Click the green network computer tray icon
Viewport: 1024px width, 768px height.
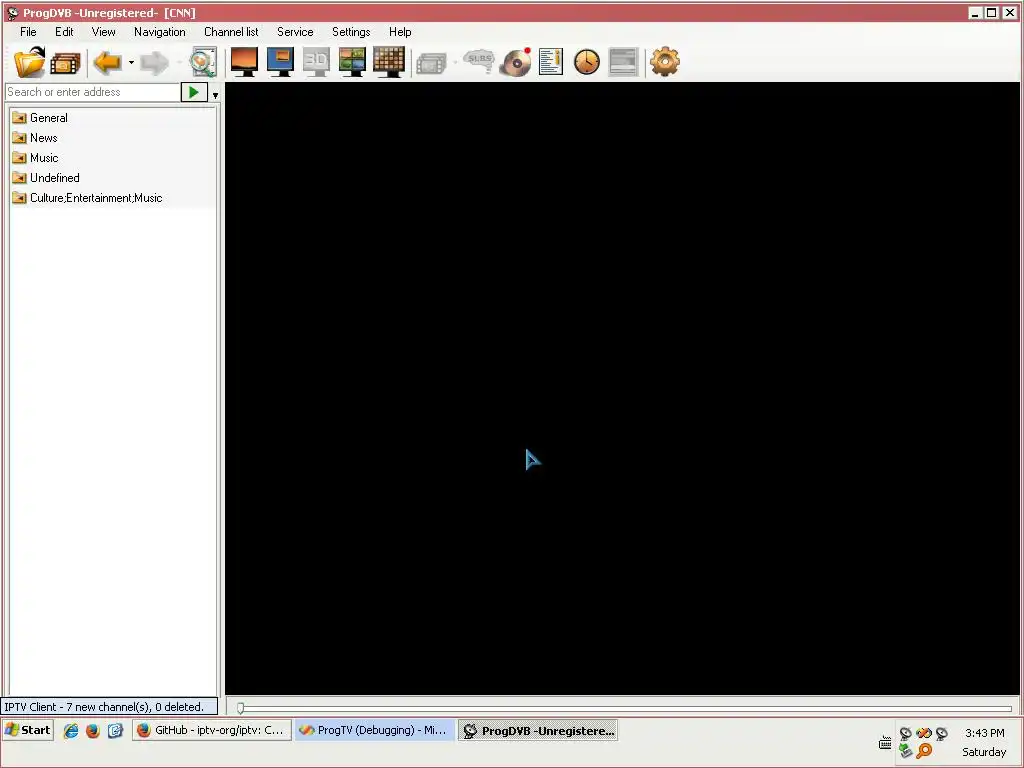[905, 751]
